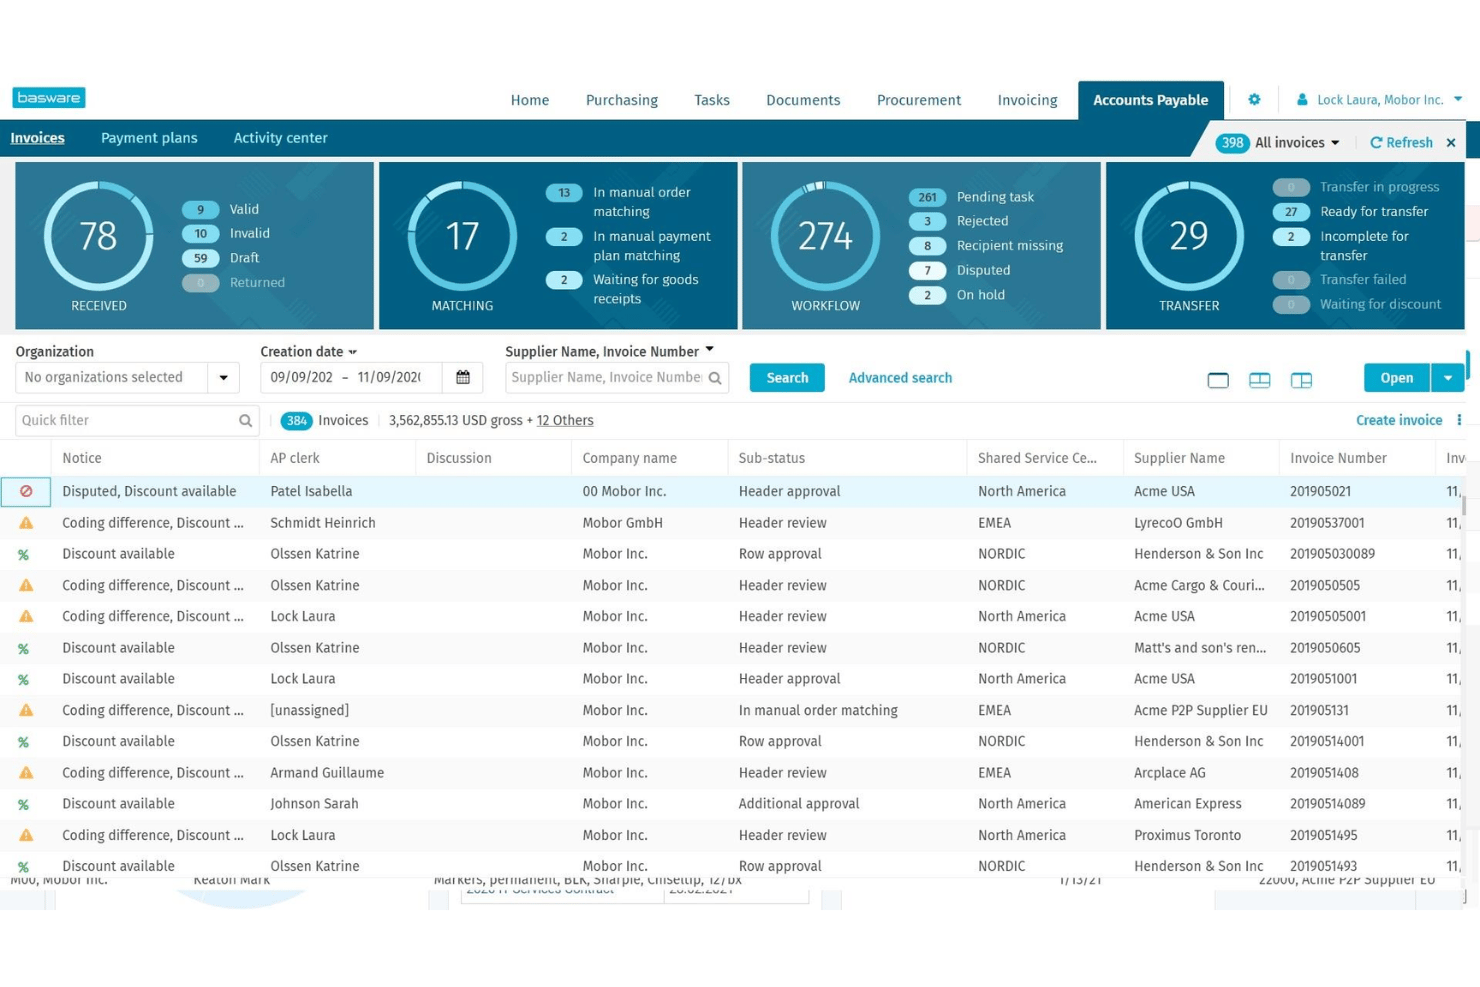This screenshot has width=1480, height=987.
Task: Open the three-dot more options menu
Action: click(1459, 420)
